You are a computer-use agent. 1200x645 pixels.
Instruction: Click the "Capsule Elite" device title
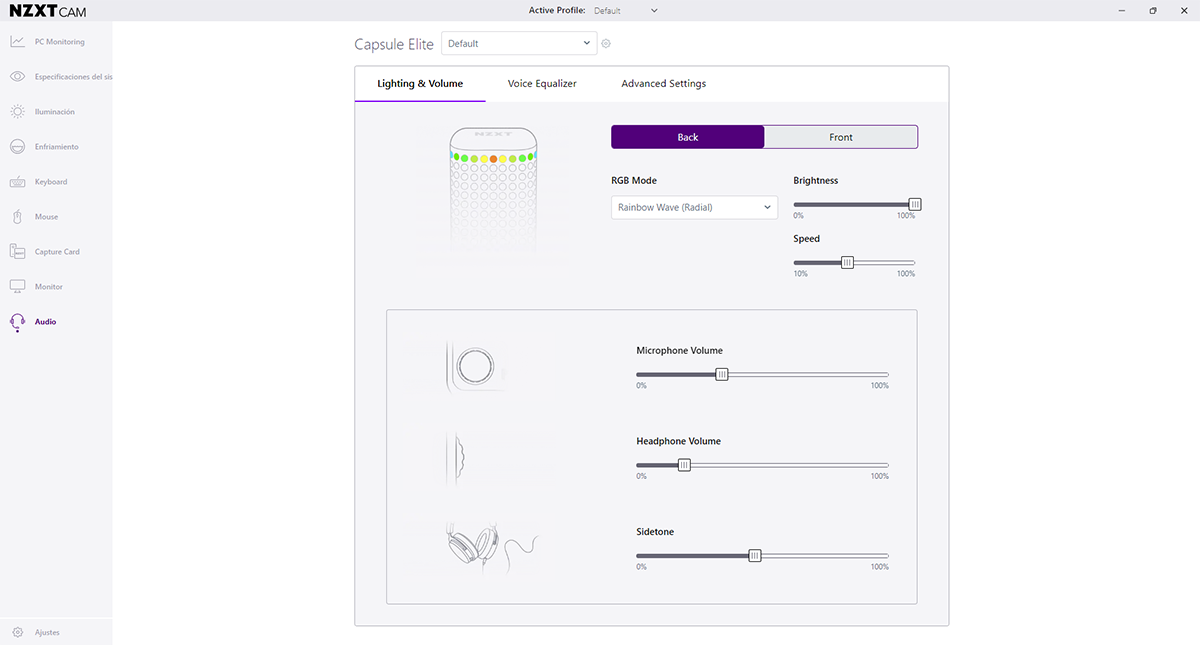394,44
